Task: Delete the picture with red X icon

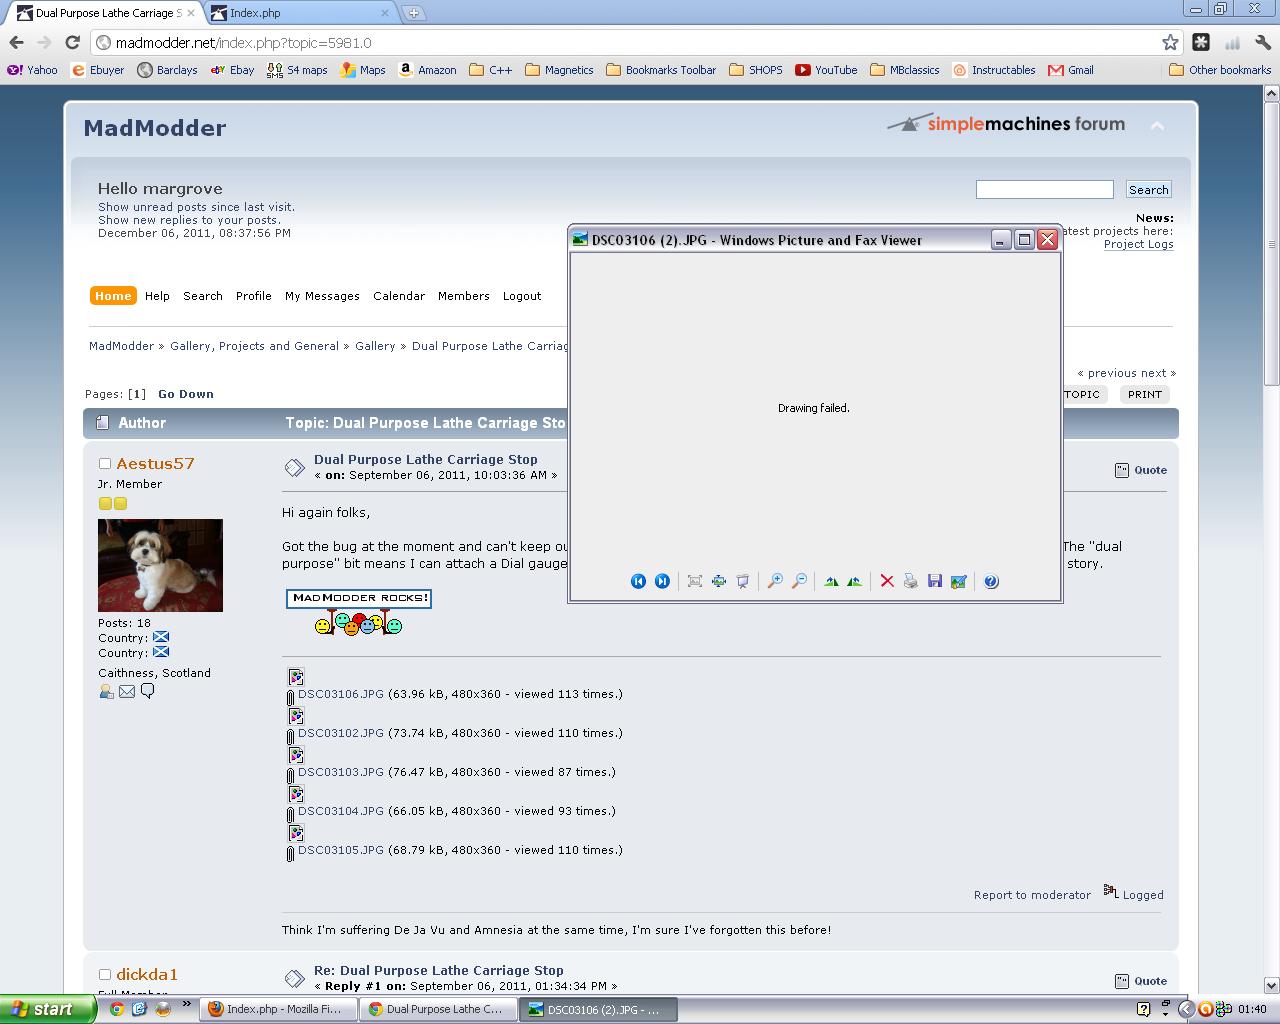Action: (x=887, y=581)
